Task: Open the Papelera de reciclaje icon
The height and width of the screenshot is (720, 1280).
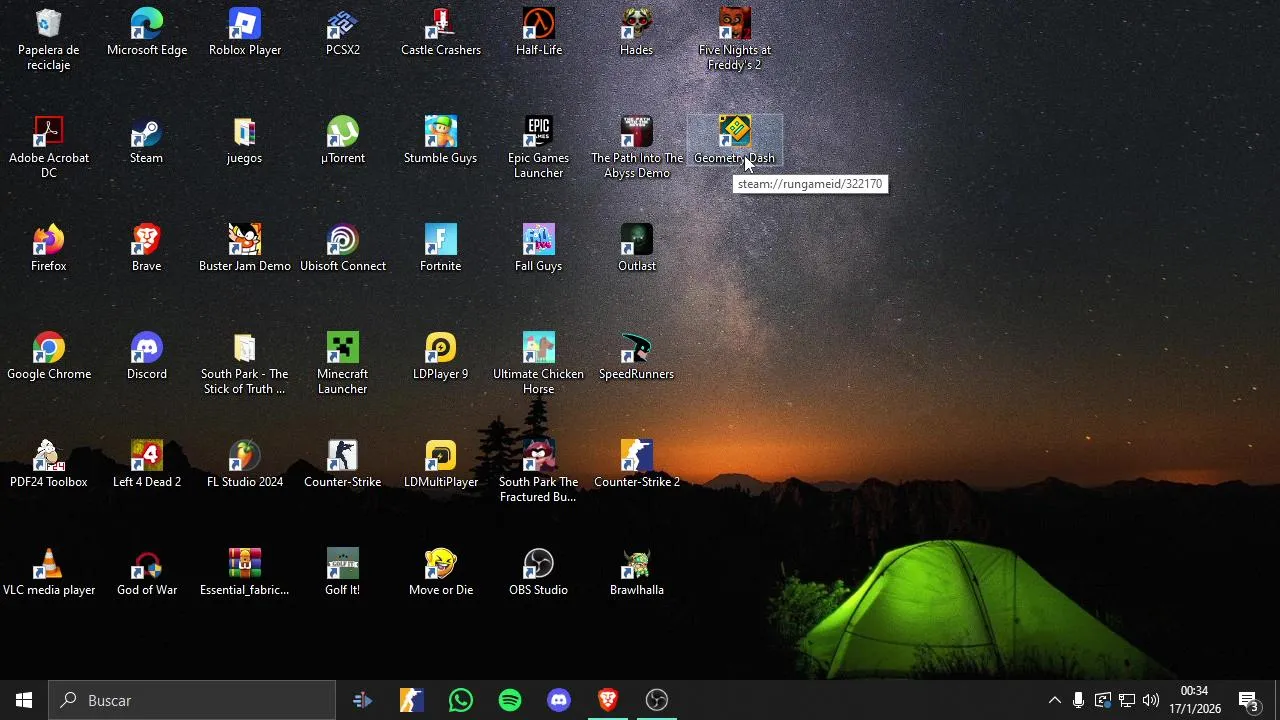Action: click(48, 40)
